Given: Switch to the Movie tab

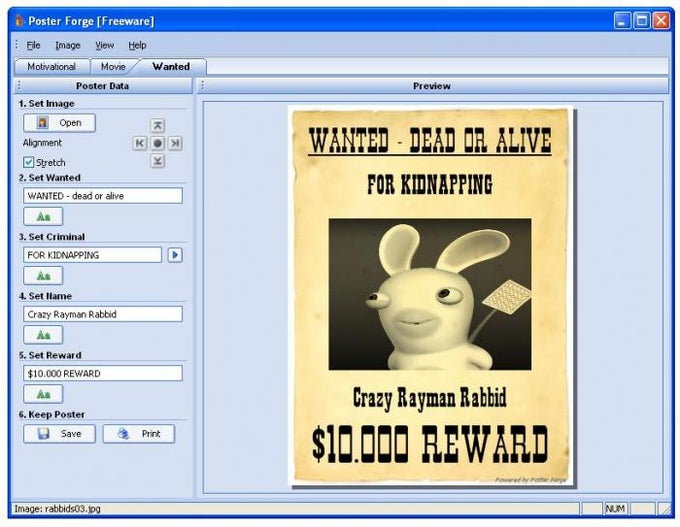Looking at the screenshot, I should pyautogui.click(x=113, y=66).
